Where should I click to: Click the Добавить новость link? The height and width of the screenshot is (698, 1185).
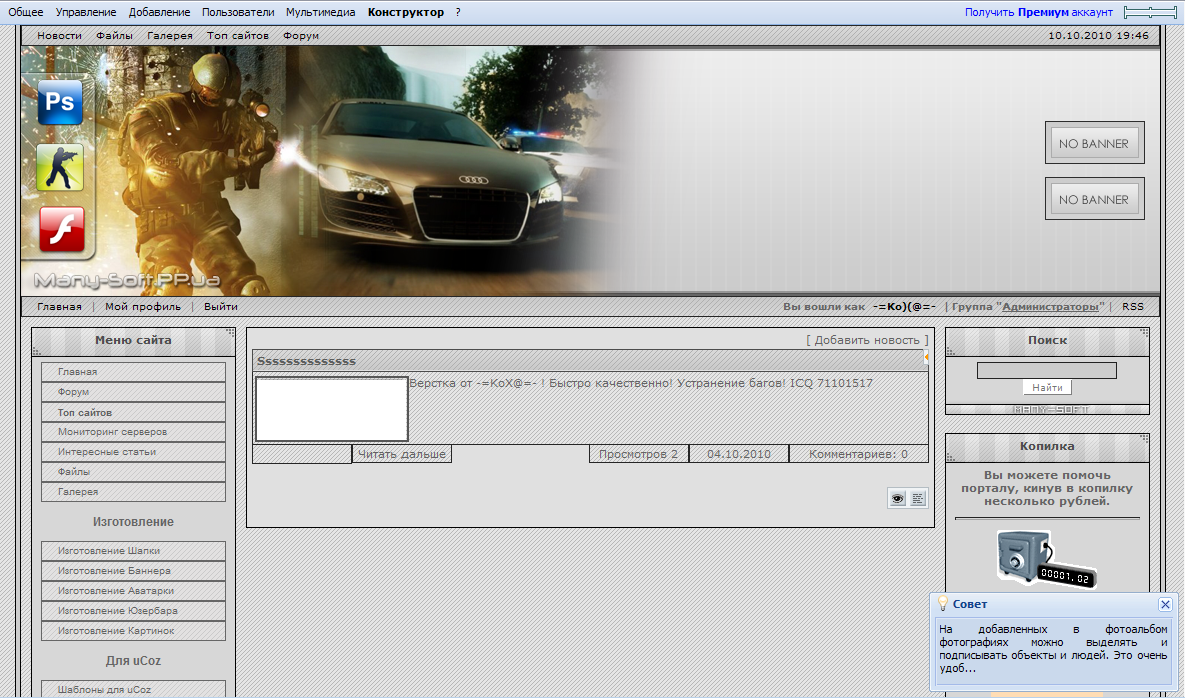866,340
